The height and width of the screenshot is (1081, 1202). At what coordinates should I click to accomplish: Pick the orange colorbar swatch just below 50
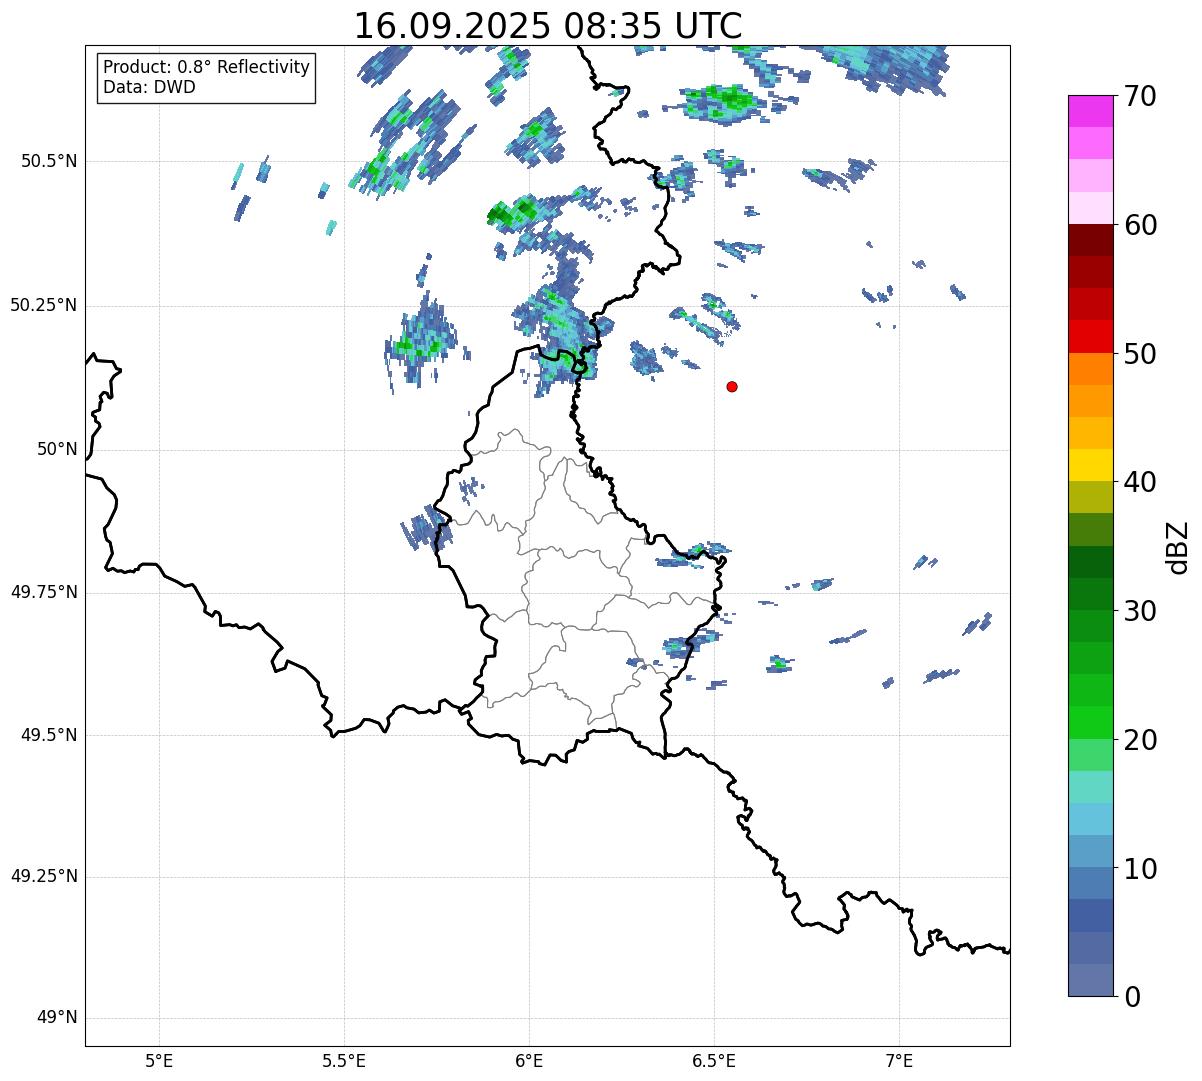tap(1090, 369)
